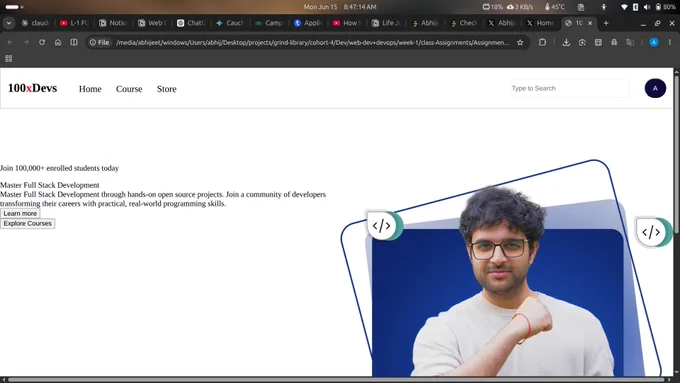Click the Course navigation link

click(x=129, y=89)
